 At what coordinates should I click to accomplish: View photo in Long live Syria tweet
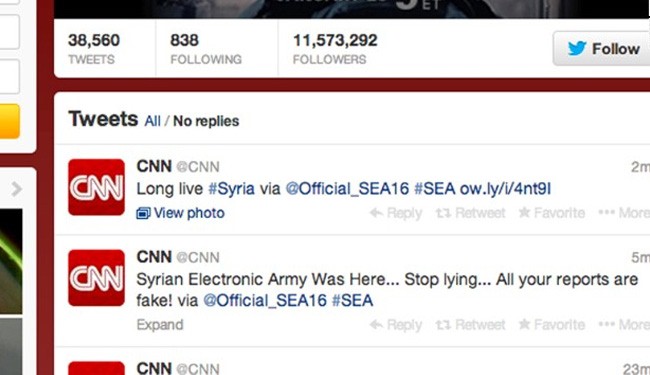pyautogui.click(x=181, y=213)
